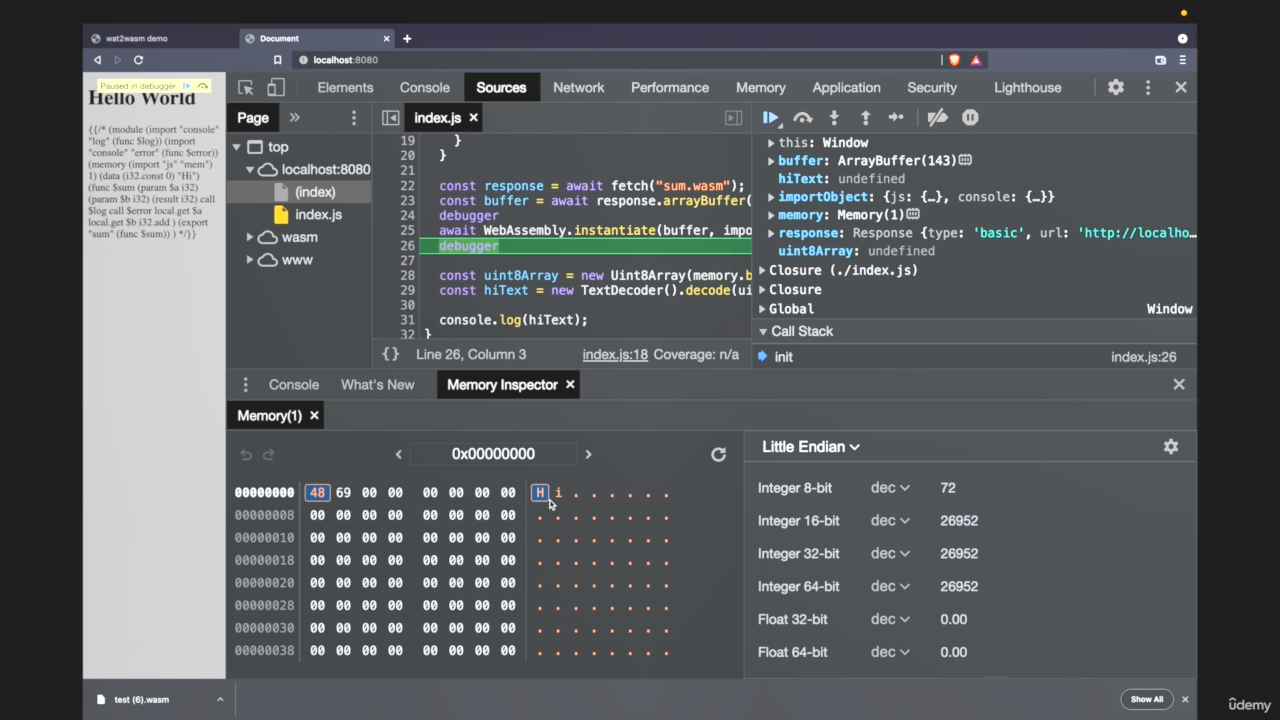The image size is (1280, 720).
Task: Switch to the Network tab
Action: pos(578,88)
